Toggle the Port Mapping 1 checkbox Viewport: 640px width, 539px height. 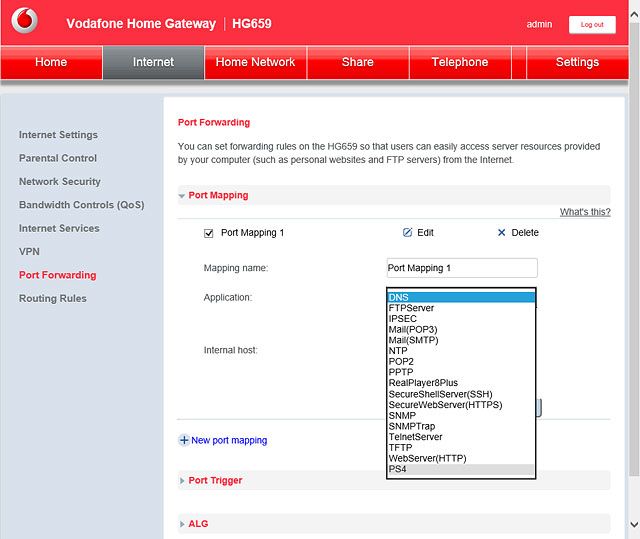[x=209, y=233]
